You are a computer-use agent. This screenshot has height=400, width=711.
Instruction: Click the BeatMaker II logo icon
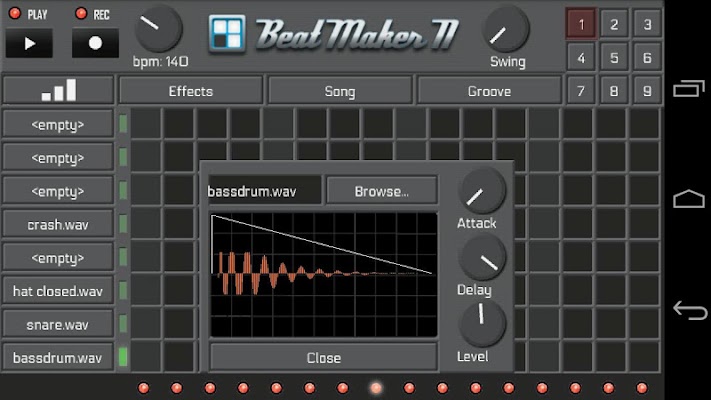click(227, 34)
